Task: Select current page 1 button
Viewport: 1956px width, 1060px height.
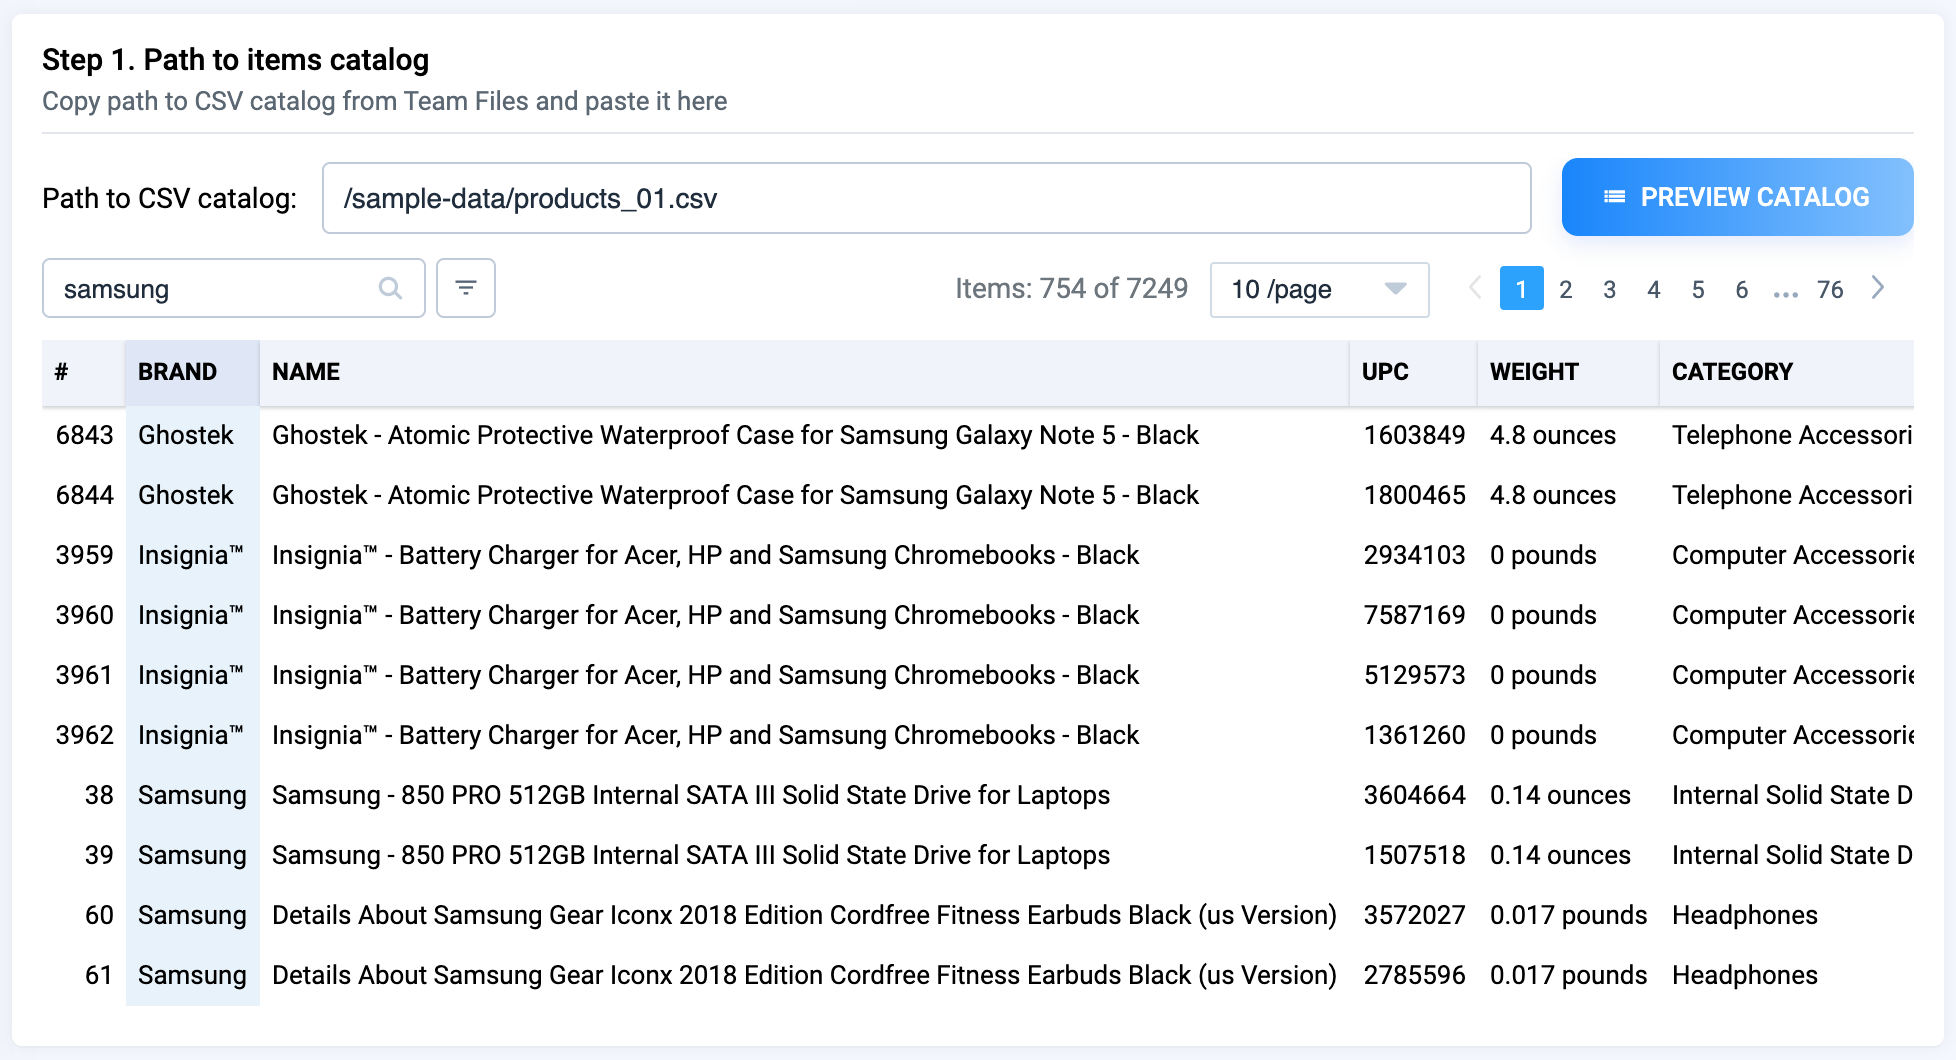Action: 1521,290
